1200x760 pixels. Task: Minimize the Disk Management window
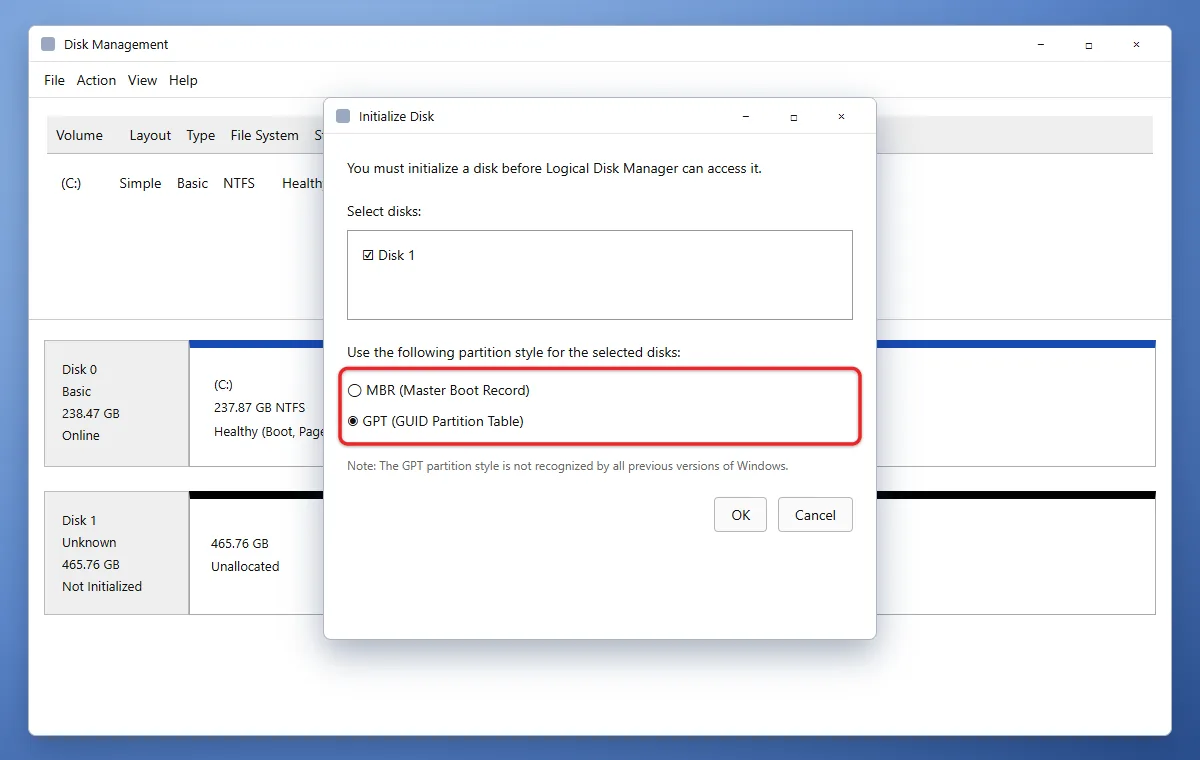coord(1041,45)
